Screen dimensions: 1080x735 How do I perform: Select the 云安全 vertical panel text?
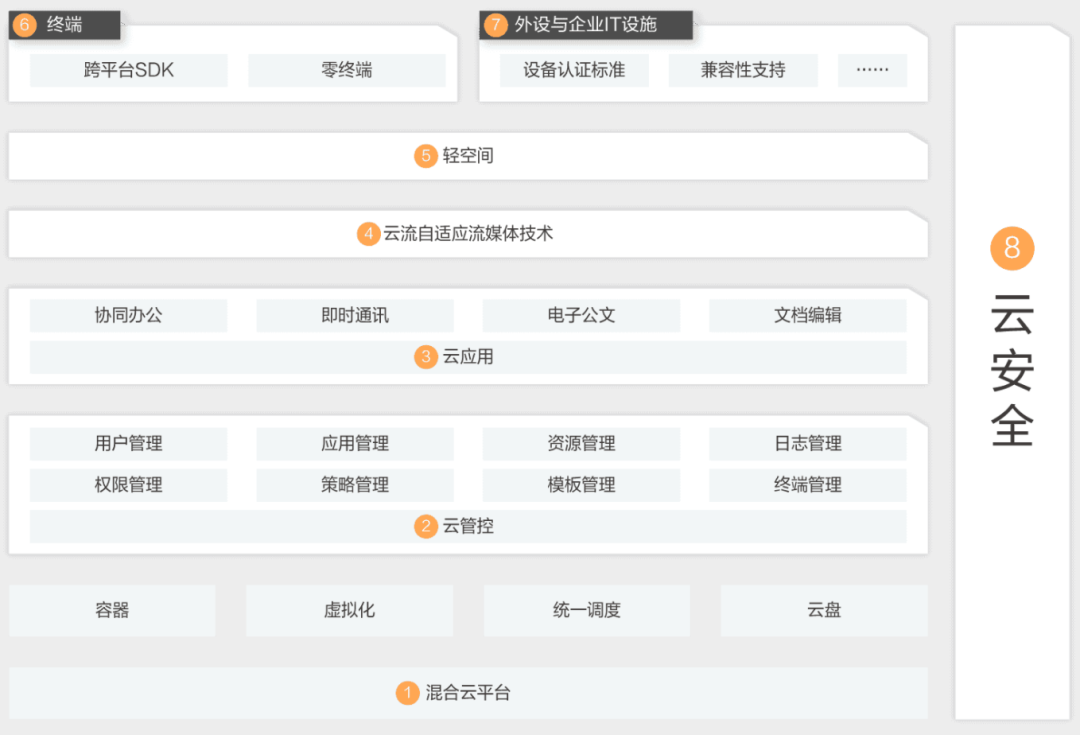pyautogui.click(x=1012, y=370)
